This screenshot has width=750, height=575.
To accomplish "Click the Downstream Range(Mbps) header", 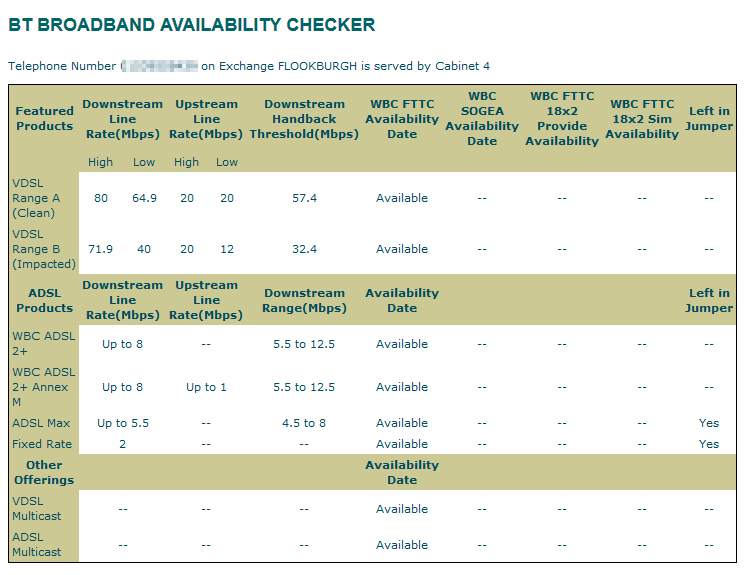I will pos(304,300).
